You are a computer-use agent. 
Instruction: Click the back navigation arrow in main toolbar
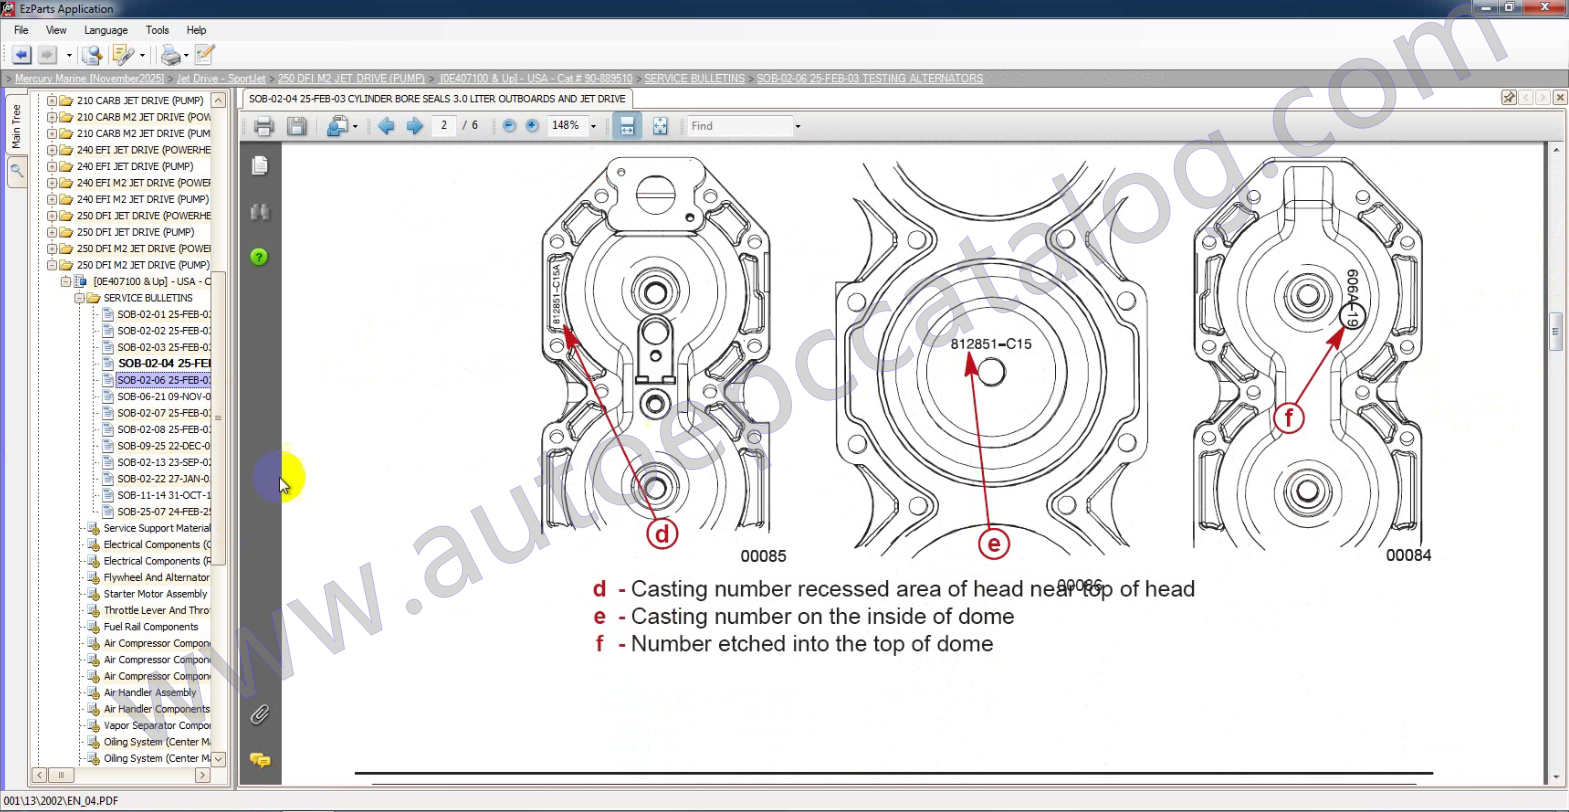pyautogui.click(x=21, y=55)
